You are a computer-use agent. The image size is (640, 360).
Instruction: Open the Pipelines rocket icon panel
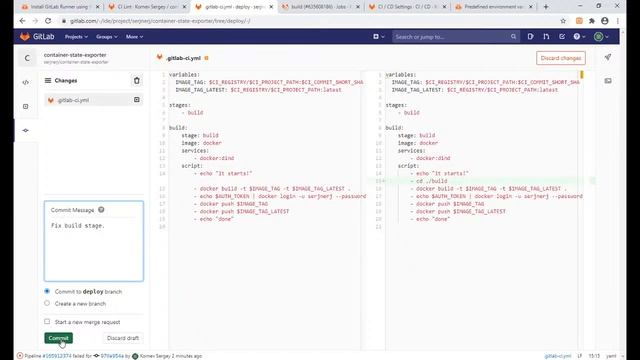[608, 57]
